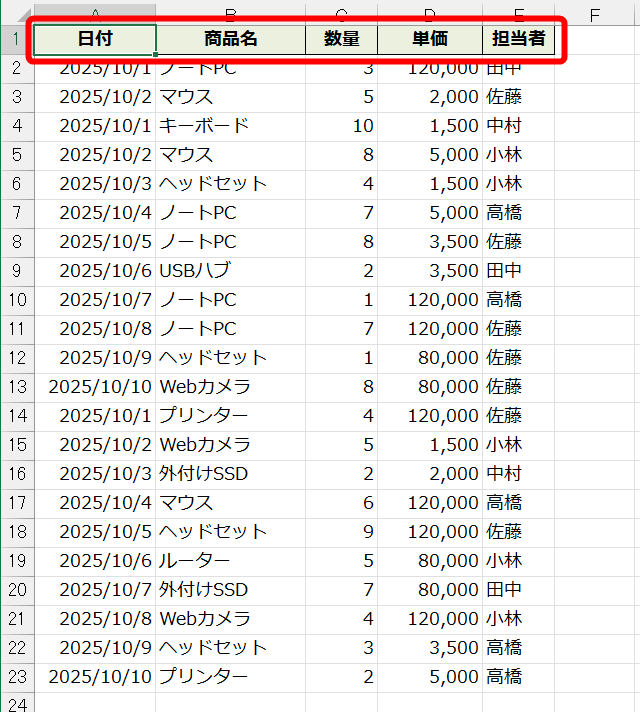Click プリンター in row 23

point(231,677)
